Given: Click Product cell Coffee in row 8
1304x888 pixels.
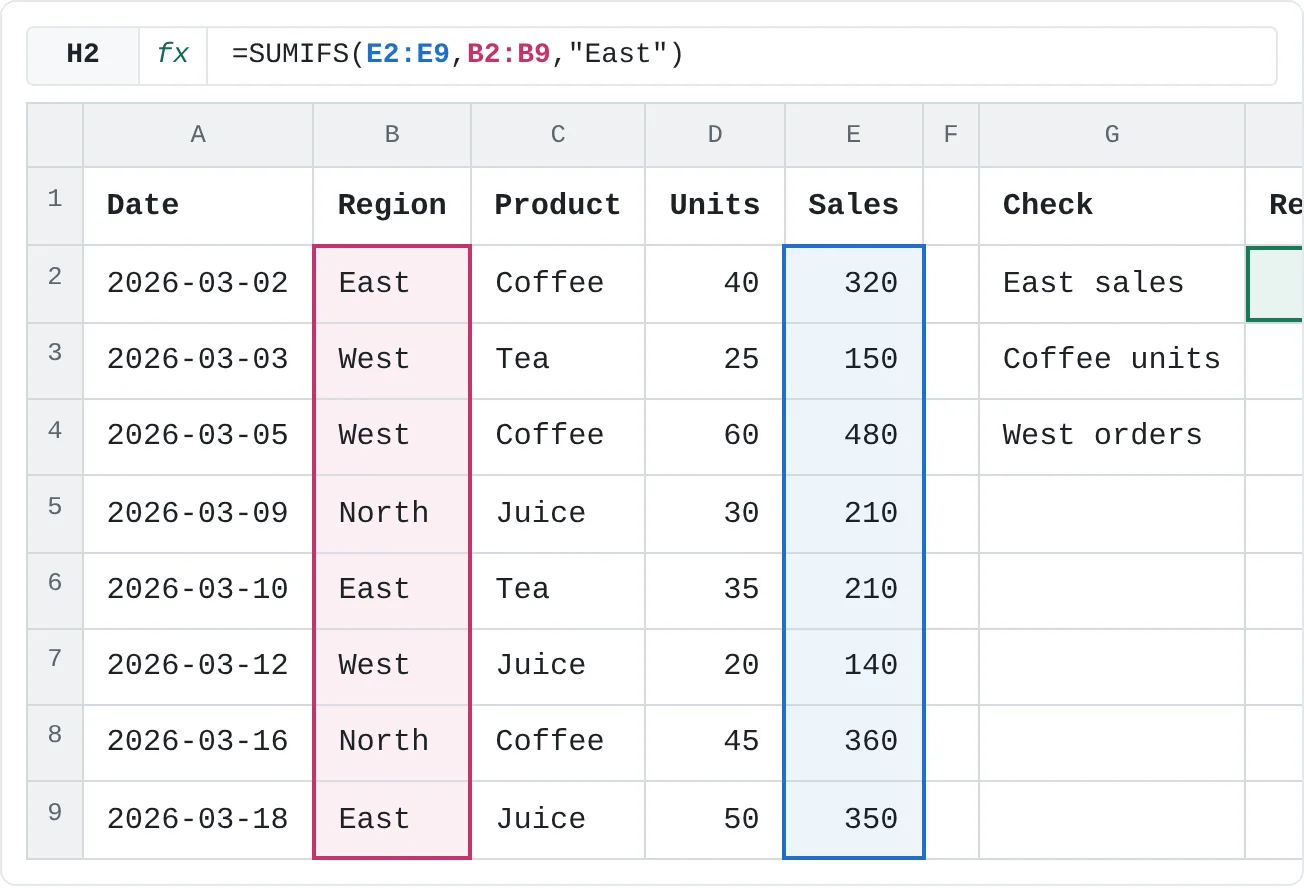Looking at the screenshot, I should pyautogui.click(x=558, y=742).
